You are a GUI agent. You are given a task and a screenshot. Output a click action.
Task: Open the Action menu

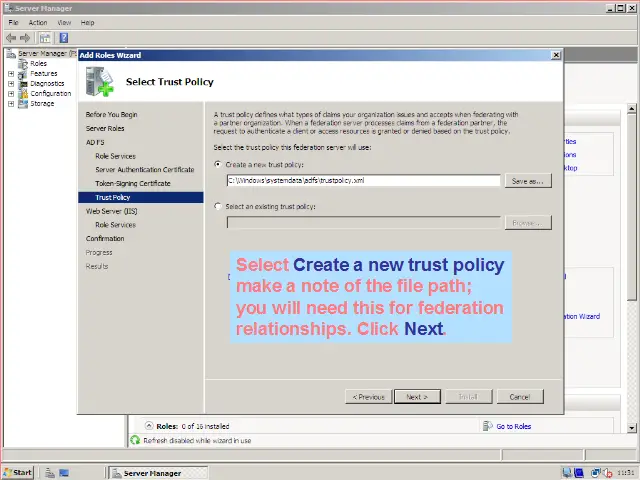pos(38,22)
